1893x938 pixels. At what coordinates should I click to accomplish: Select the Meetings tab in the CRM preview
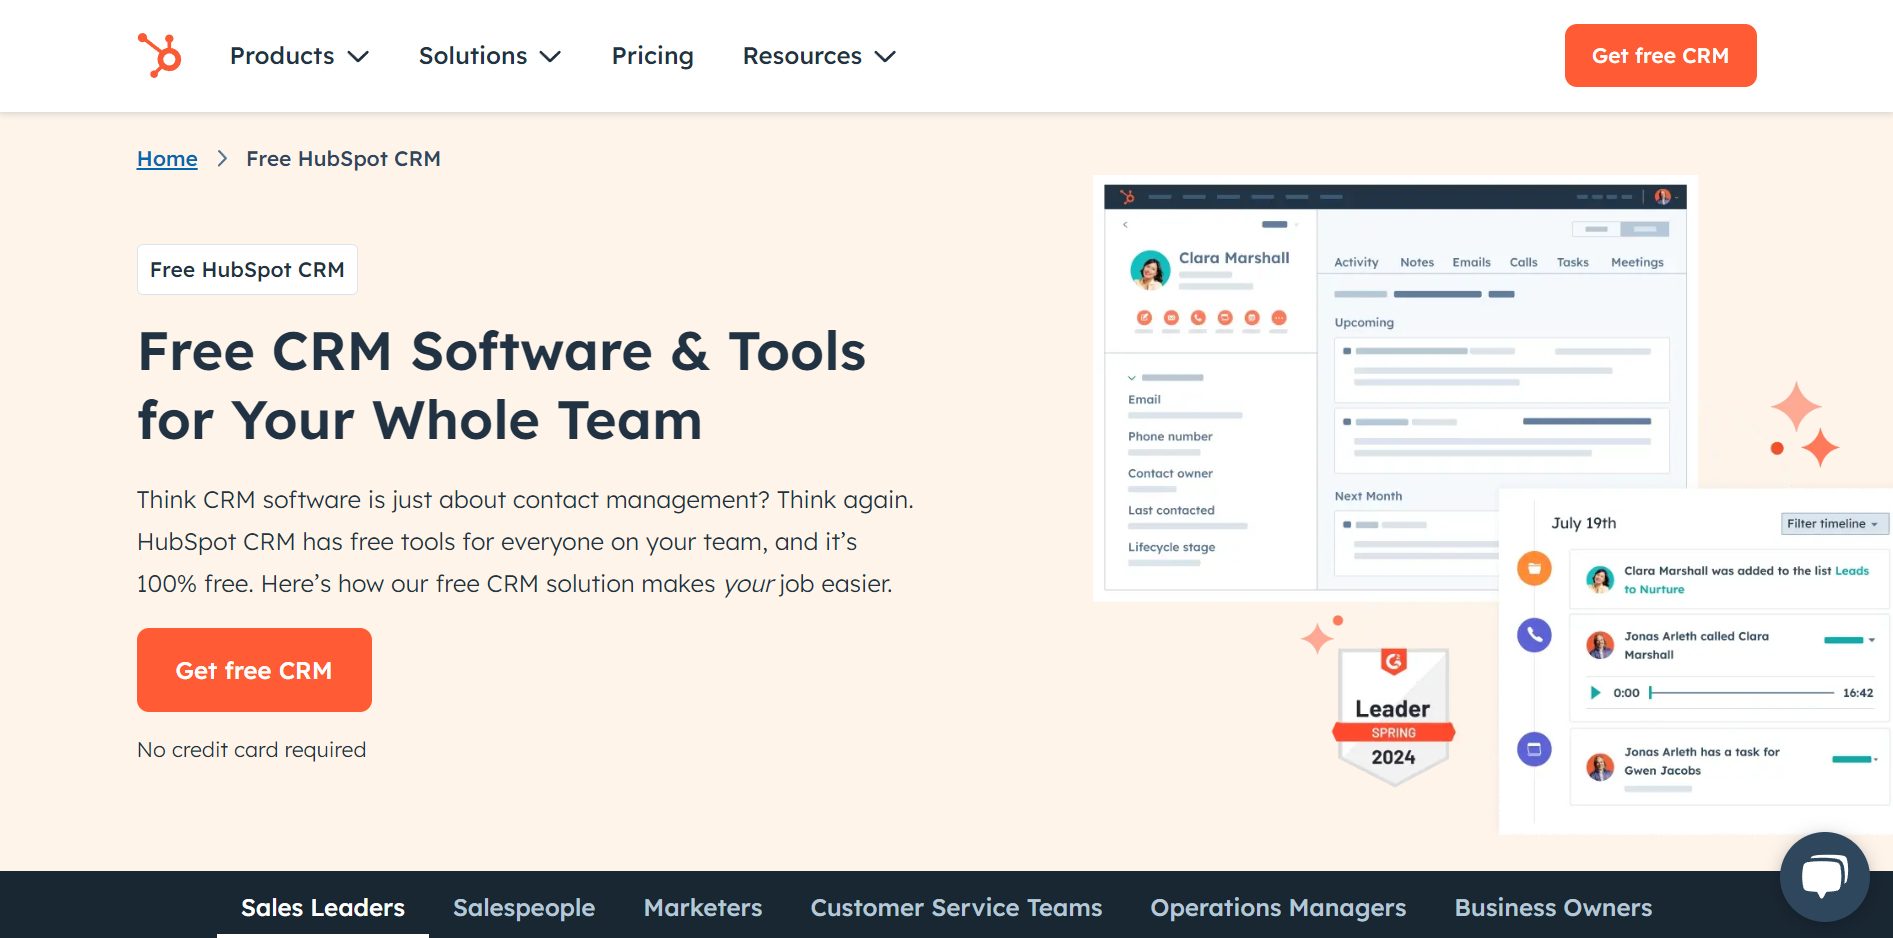tap(1637, 262)
